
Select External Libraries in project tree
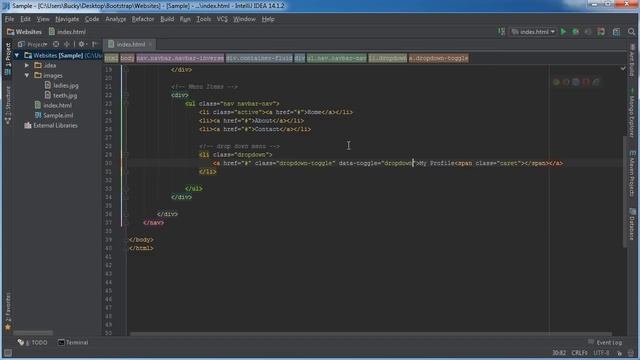pos(51,126)
